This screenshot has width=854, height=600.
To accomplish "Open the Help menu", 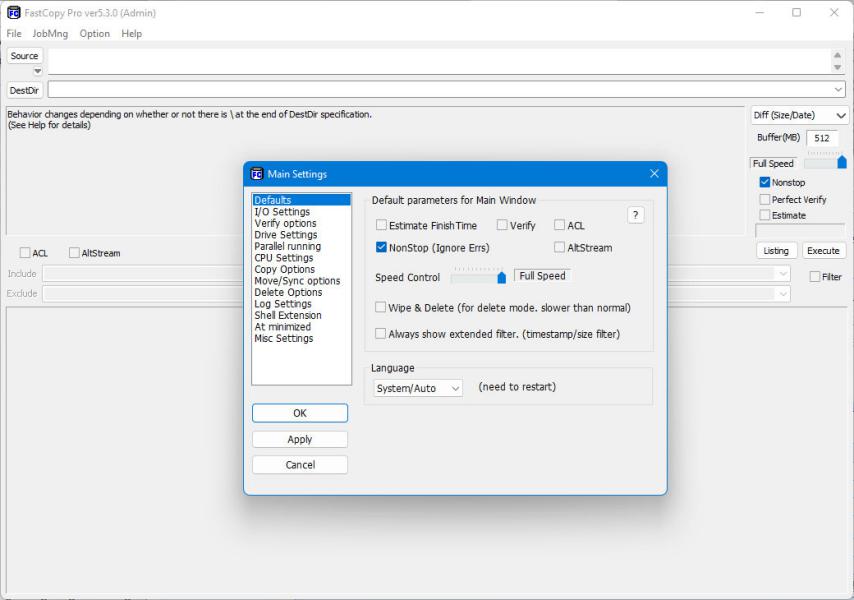I will click(x=131, y=33).
